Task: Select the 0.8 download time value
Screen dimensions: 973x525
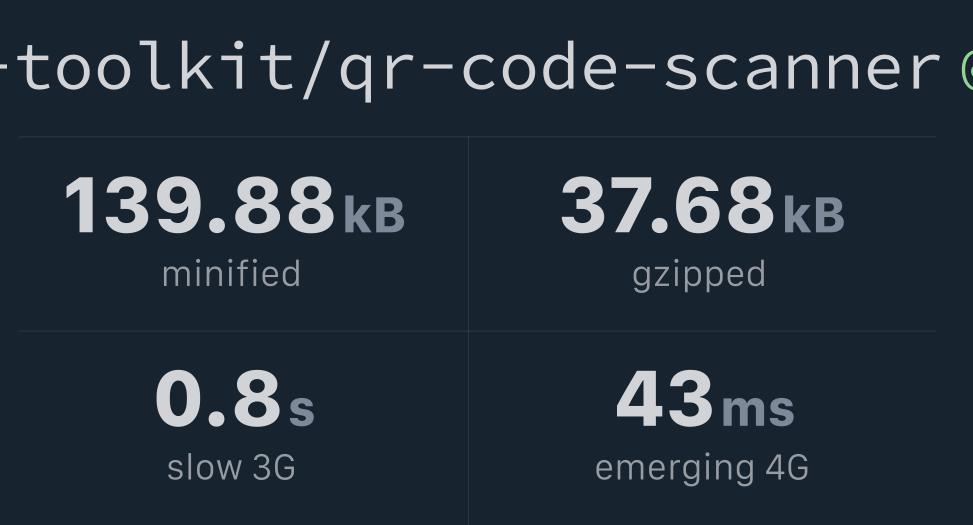Action: pyautogui.click(x=218, y=399)
